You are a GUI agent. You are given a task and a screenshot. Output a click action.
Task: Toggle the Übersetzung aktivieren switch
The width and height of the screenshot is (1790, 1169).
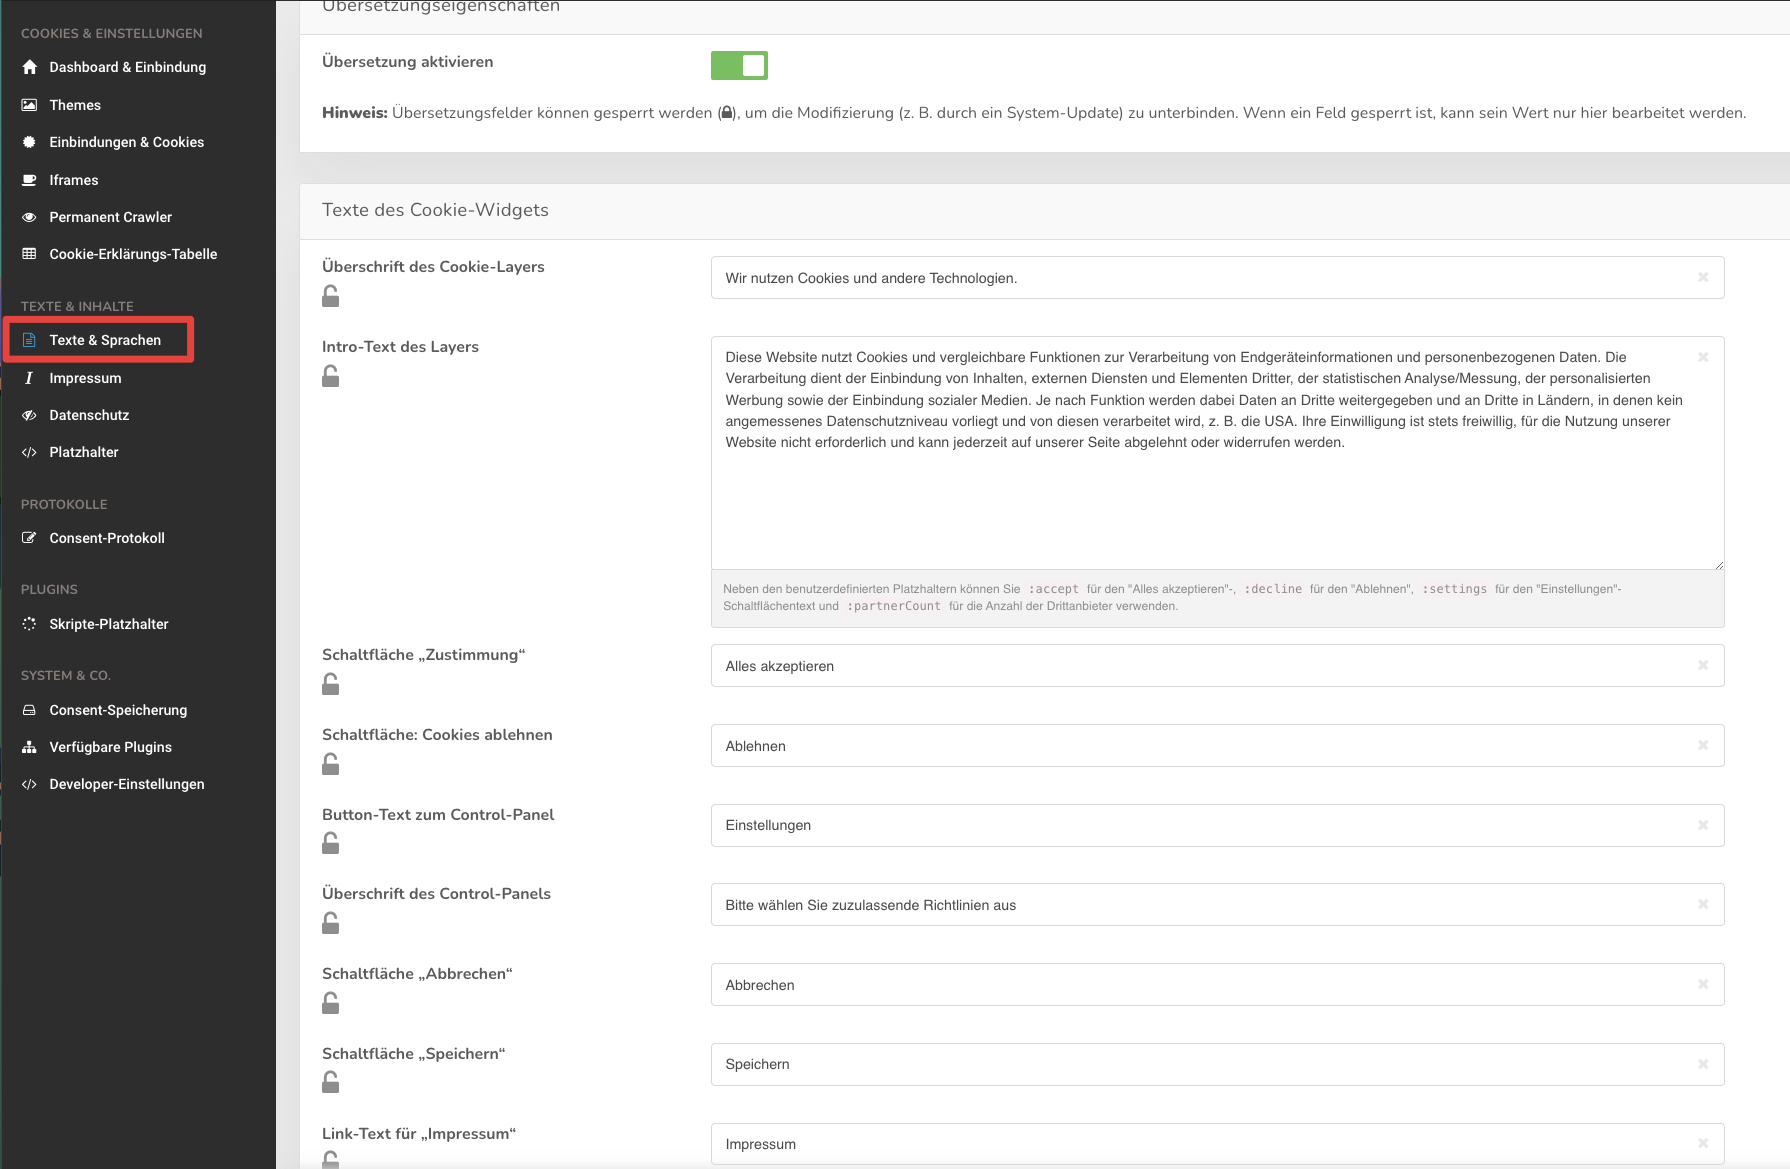pos(739,66)
